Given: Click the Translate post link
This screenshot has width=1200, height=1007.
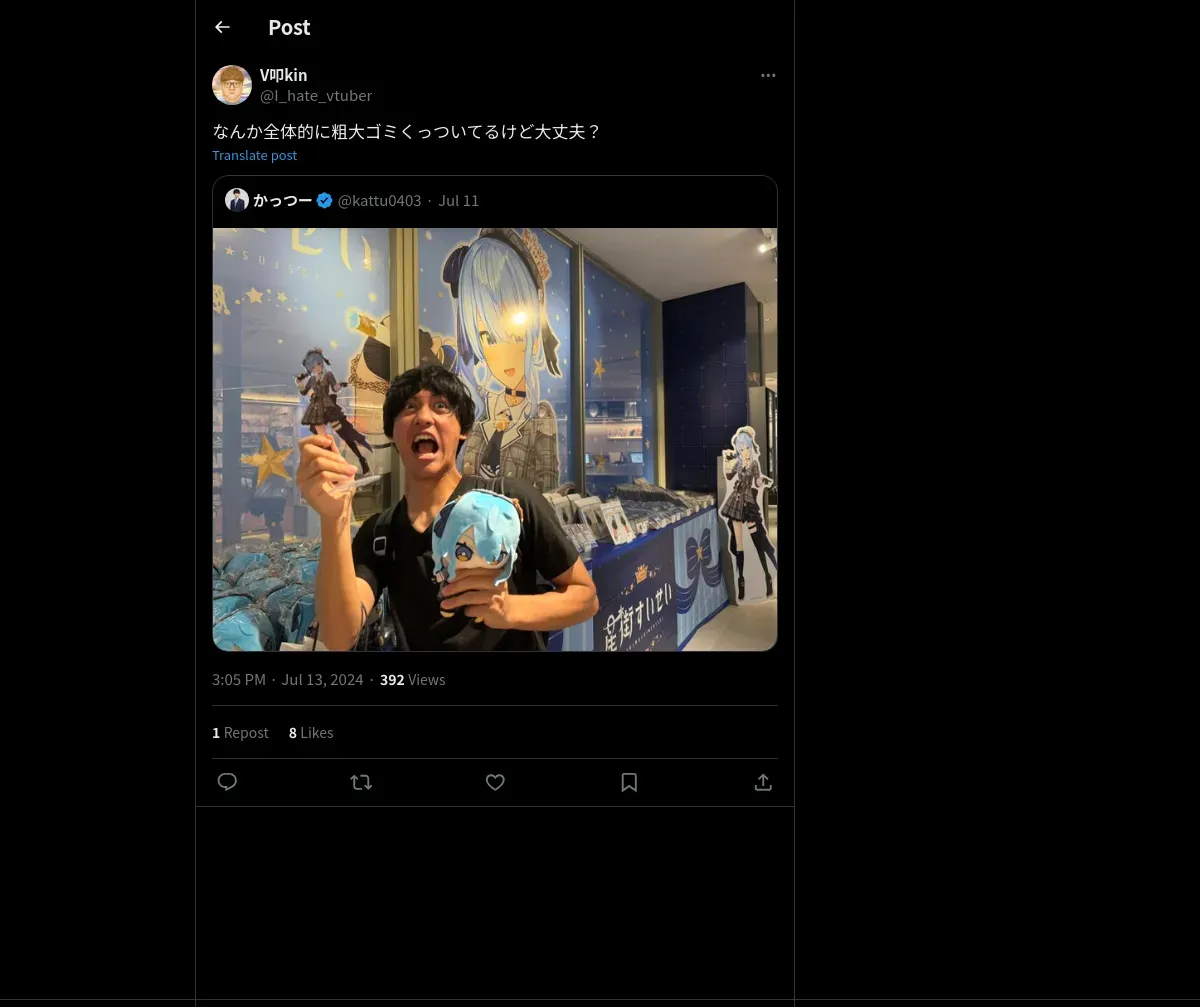Looking at the screenshot, I should click(254, 155).
